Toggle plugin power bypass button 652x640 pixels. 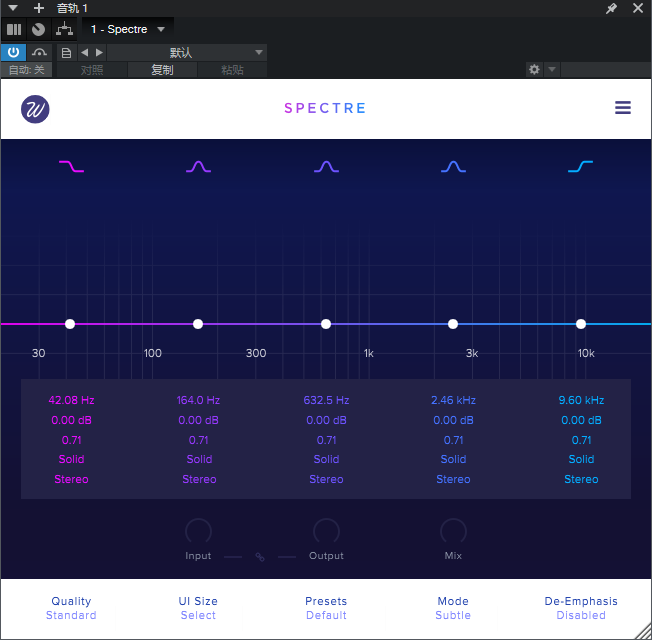[13, 52]
